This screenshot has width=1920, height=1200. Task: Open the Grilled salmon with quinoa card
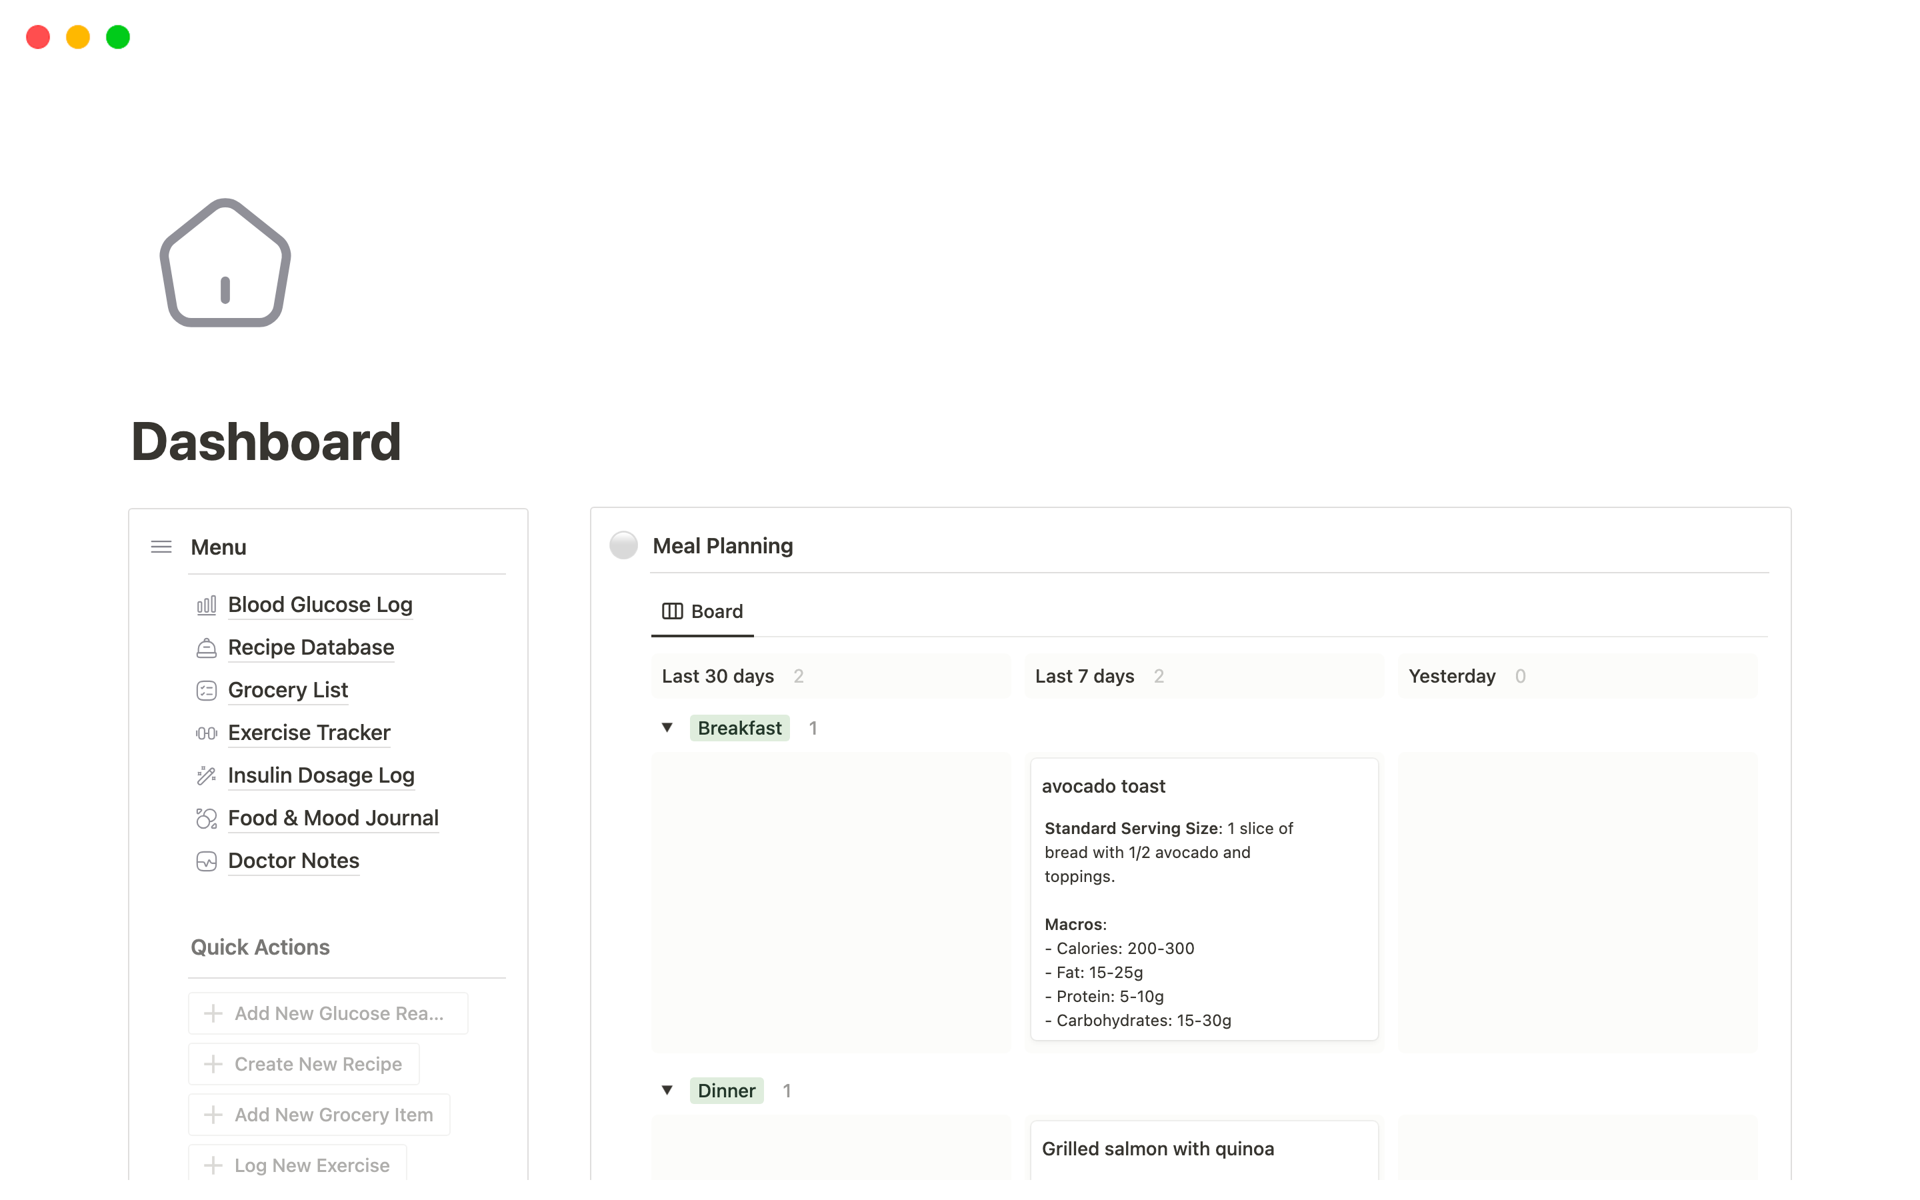click(x=1157, y=1149)
